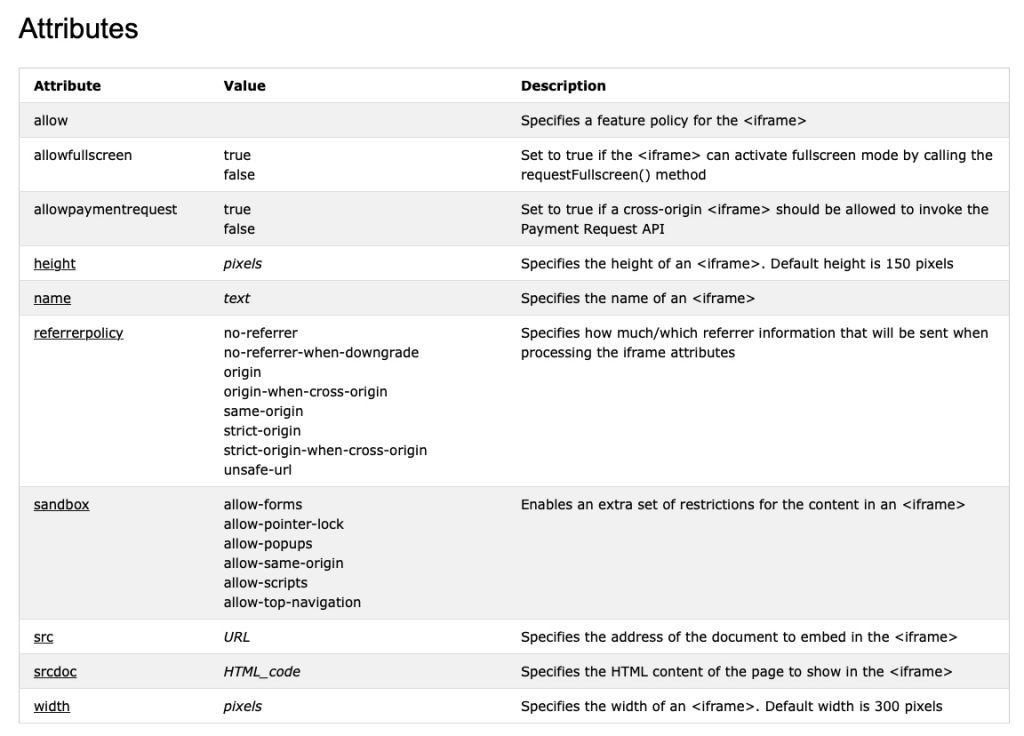Open the srcdoc attribute link
Image resolution: width=1024 pixels, height=736 pixels.
(x=56, y=672)
